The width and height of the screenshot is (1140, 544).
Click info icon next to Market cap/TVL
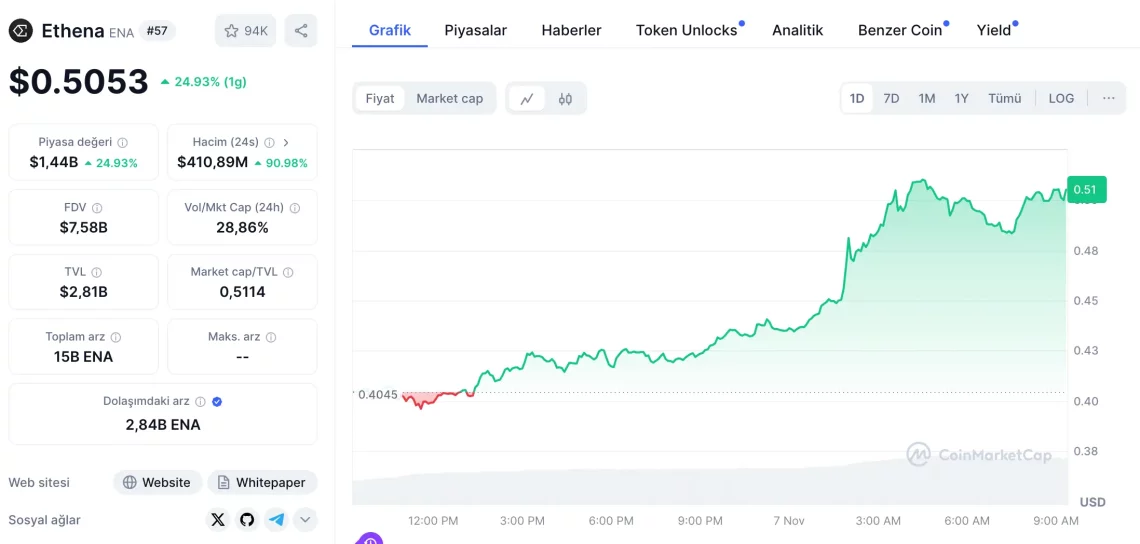pos(288,272)
